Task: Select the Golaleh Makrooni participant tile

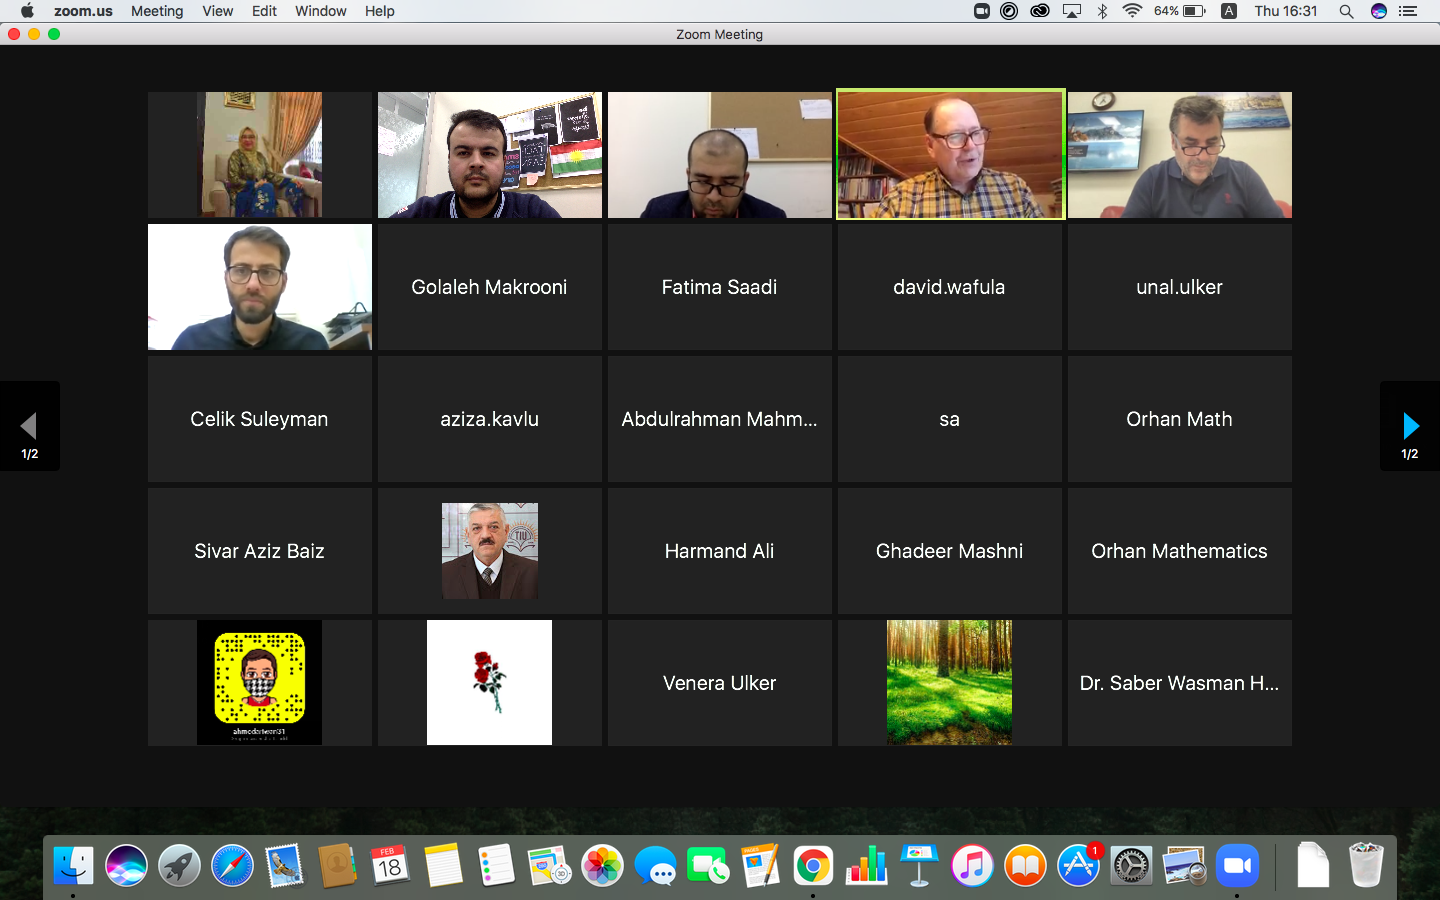Action: tap(489, 287)
